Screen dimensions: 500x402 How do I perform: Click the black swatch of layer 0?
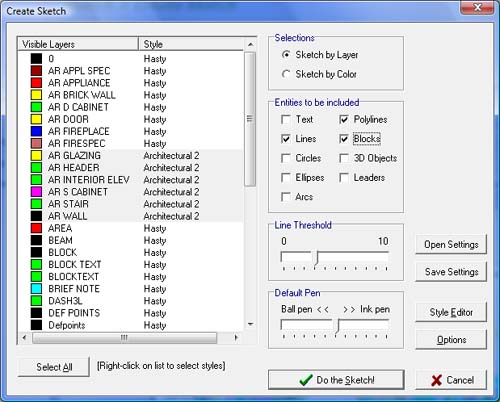(x=36, y=59)
